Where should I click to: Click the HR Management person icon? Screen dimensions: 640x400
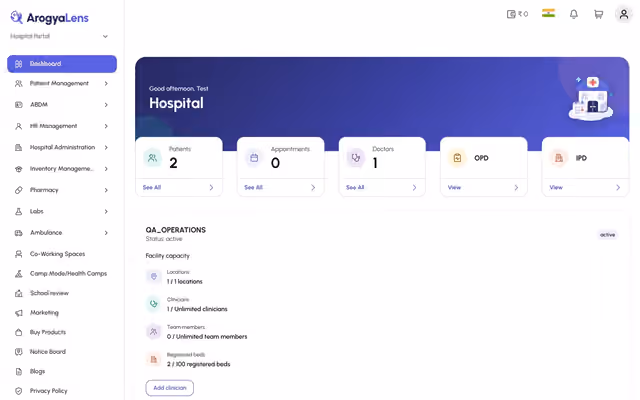coord(19,126)
